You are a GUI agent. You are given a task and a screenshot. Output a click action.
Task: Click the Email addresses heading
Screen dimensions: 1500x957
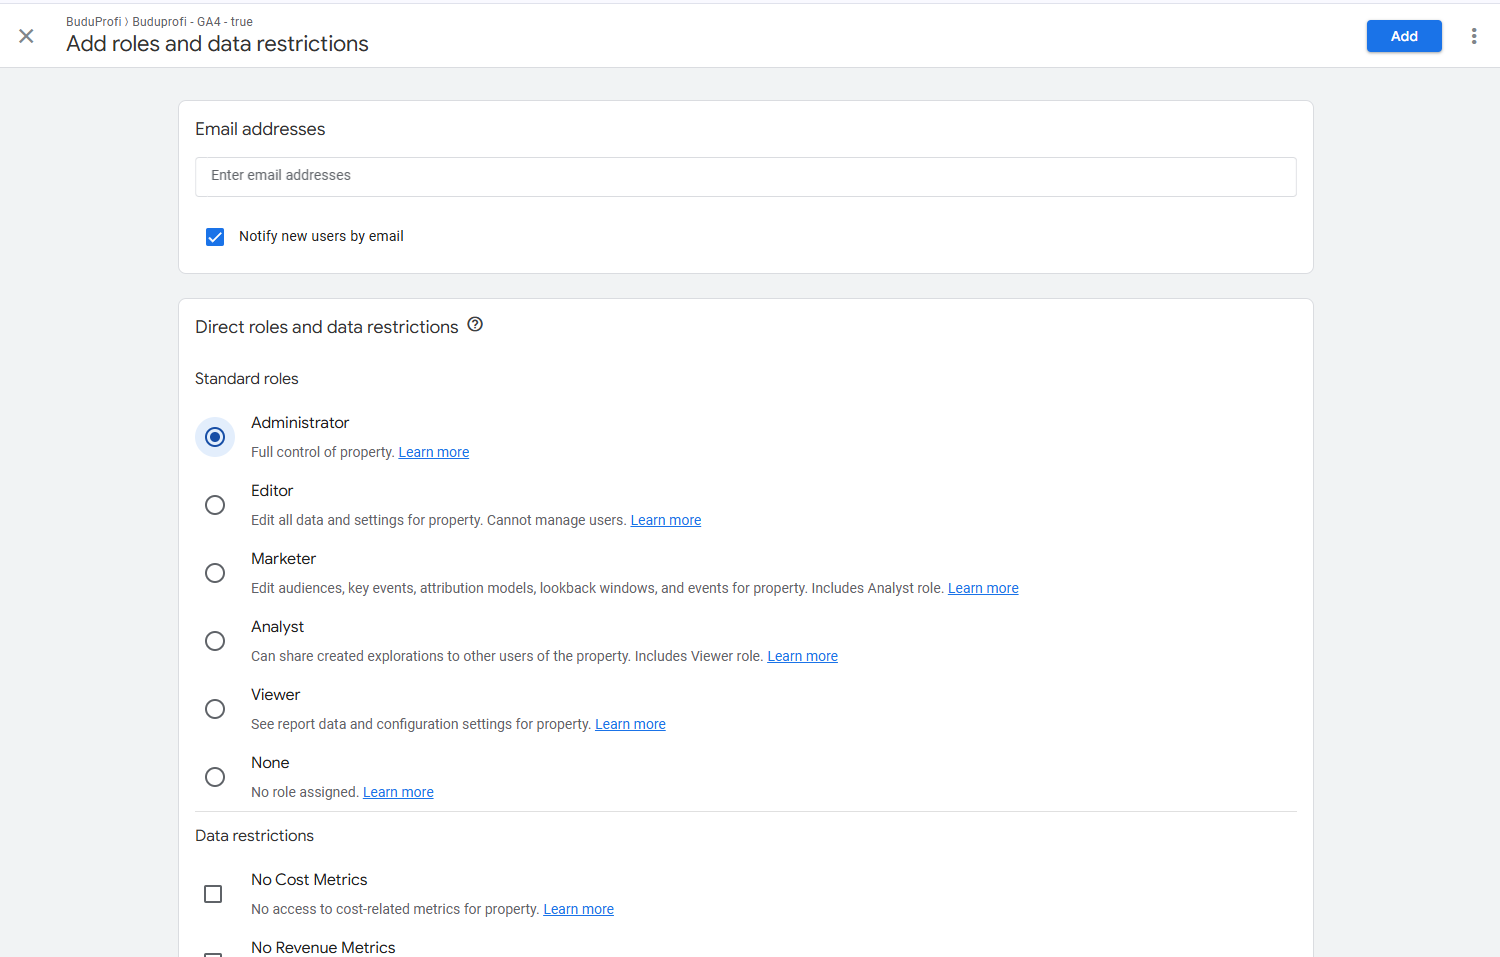pyautogui.click(x=260, y=129)
